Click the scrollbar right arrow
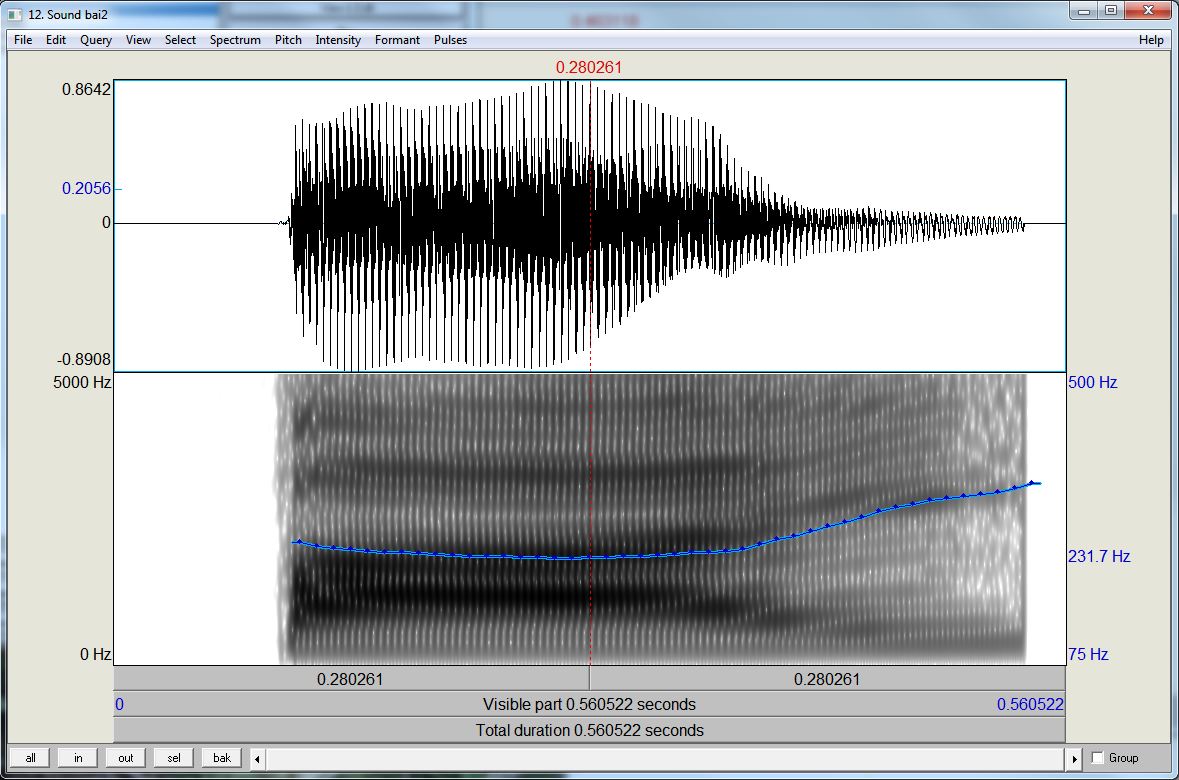 pos(1074,759)
